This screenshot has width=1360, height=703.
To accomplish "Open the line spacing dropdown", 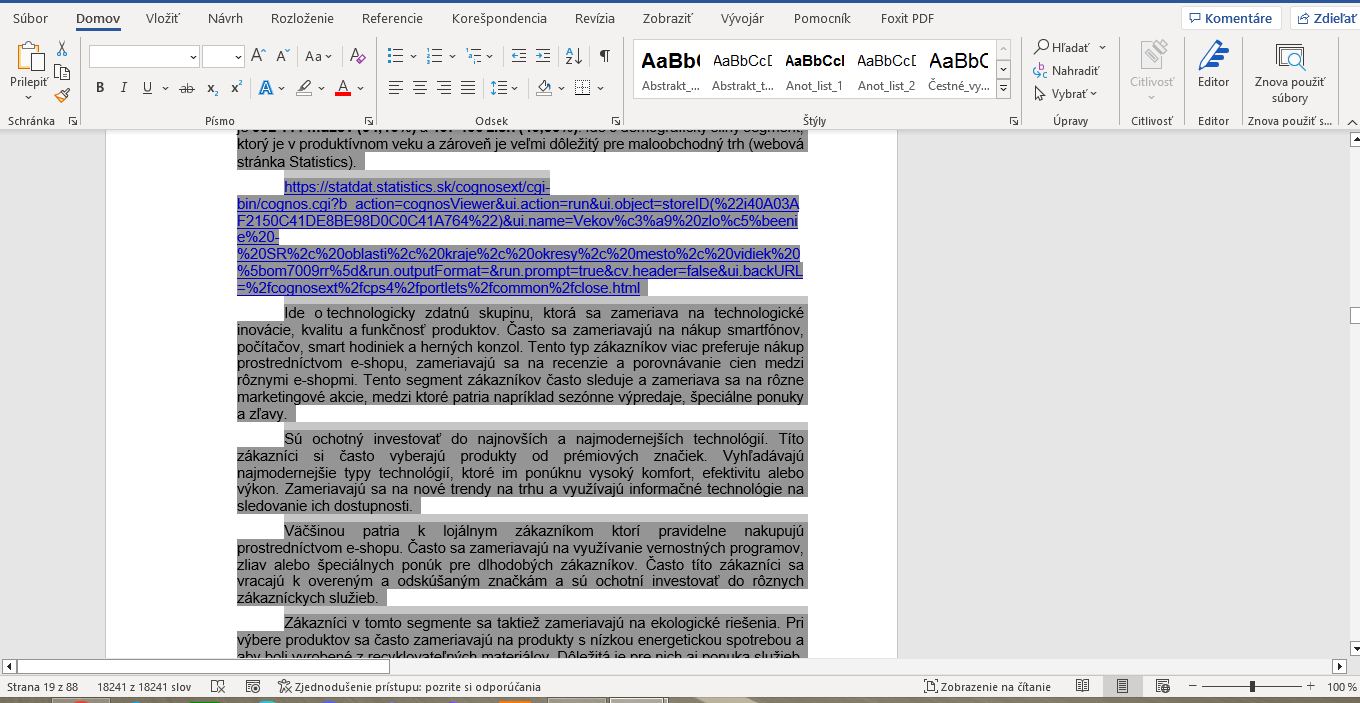I will 504,88.
